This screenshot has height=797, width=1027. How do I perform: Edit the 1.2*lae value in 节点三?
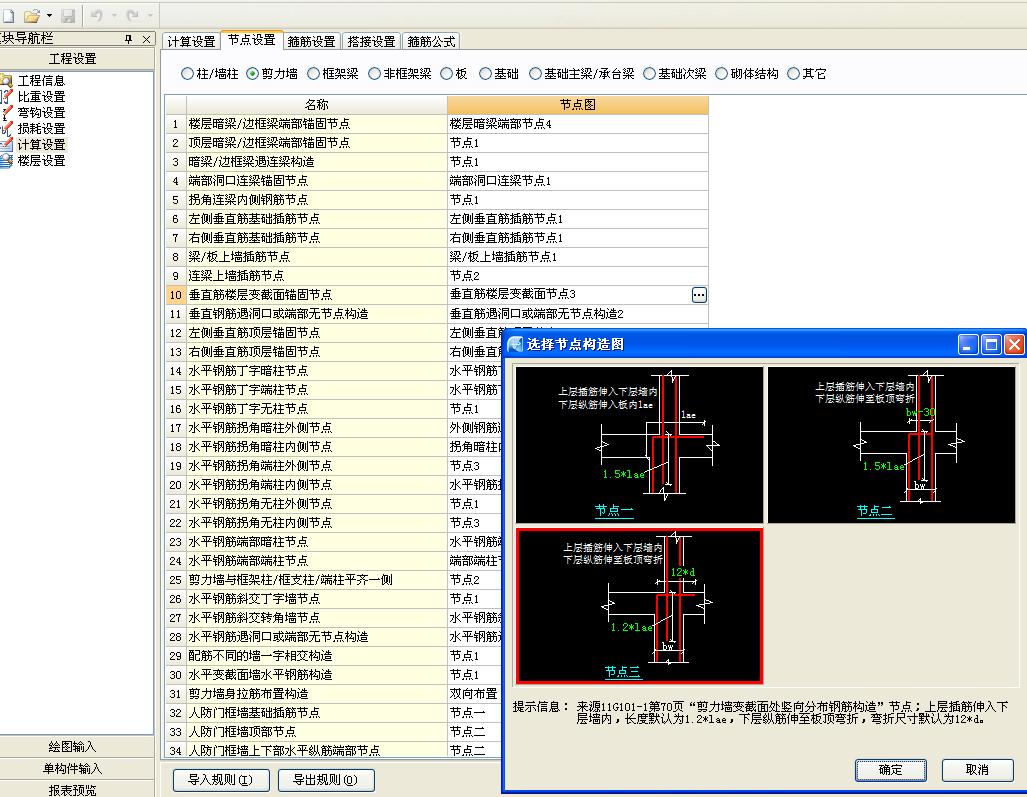coord(631,627)
